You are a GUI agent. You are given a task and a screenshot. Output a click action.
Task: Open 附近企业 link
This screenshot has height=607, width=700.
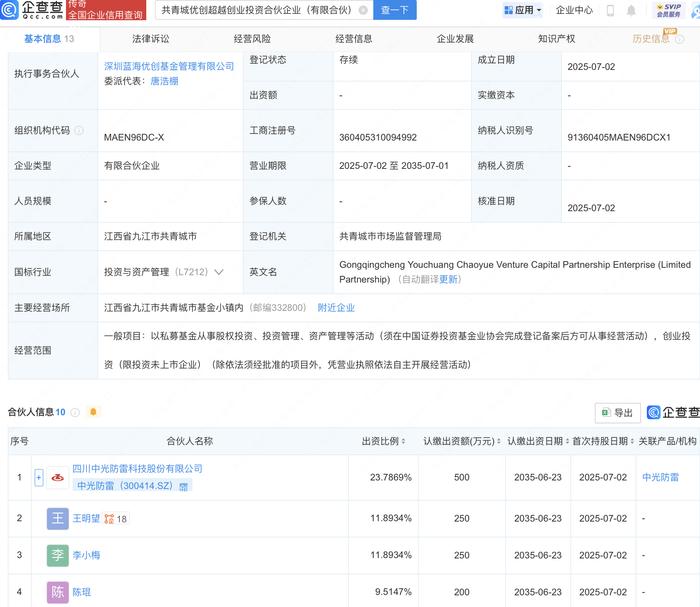[336, 308]
